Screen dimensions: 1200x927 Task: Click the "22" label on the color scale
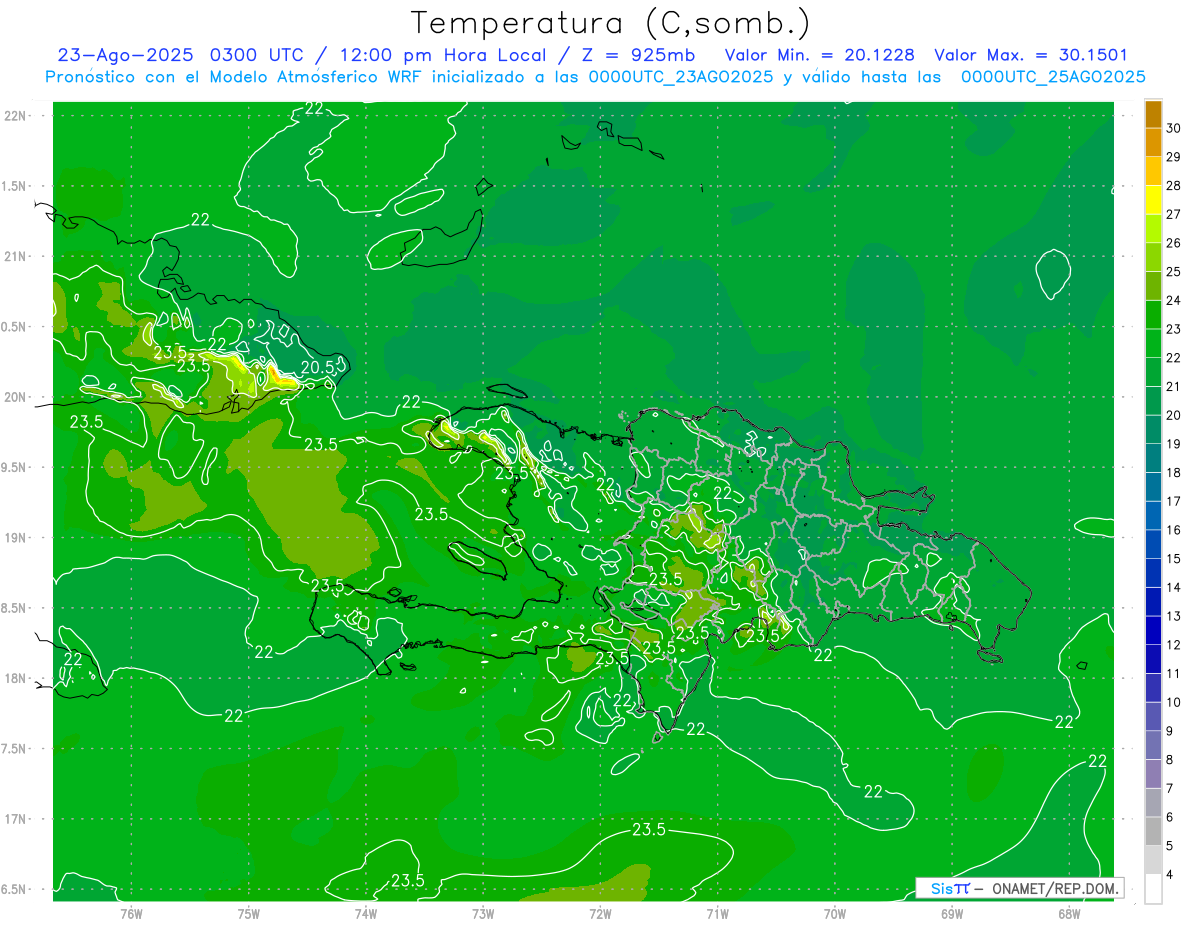[1173, 358]
